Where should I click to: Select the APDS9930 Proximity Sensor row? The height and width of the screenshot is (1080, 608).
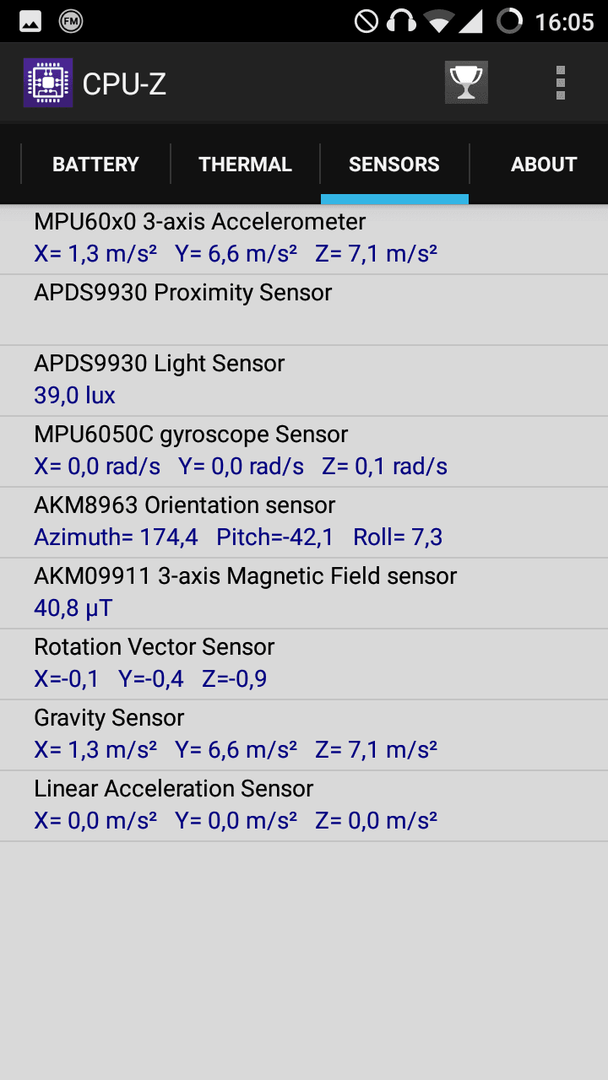coord(304,309)
